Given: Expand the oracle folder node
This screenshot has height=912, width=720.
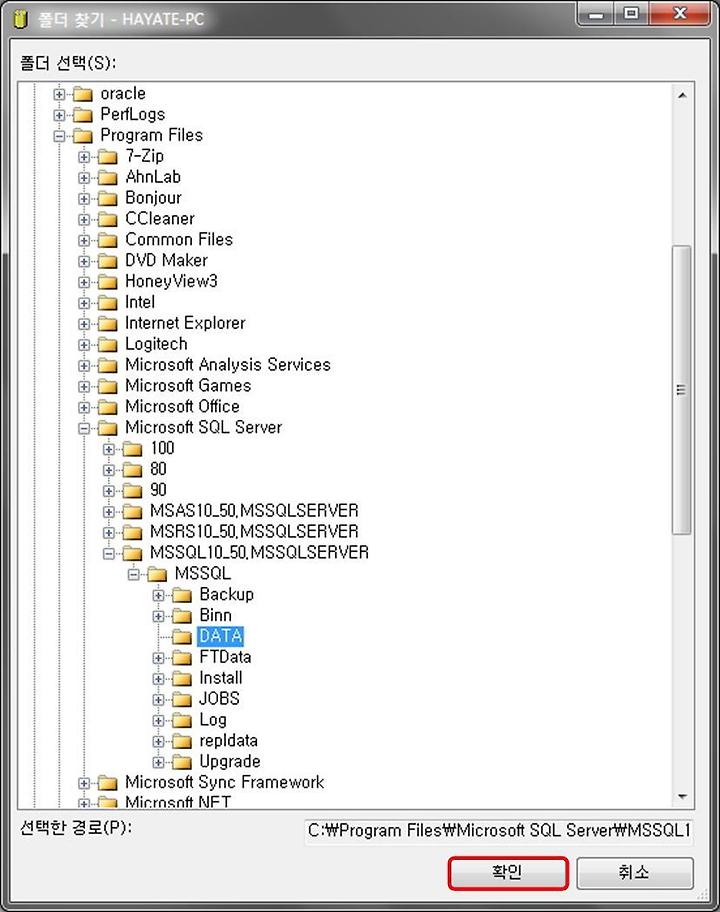Looking at the screenshot, I should (x=59, y=94).
